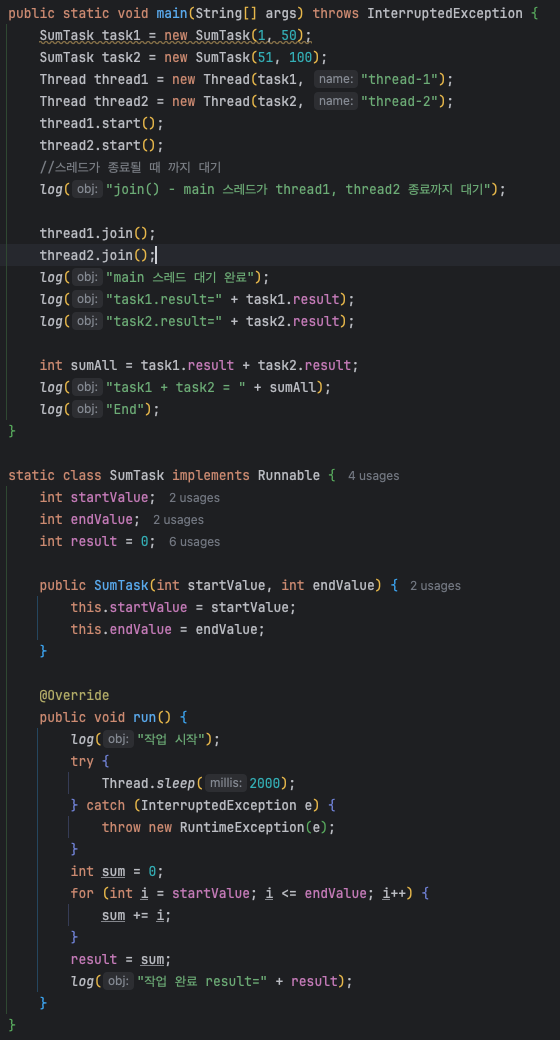Click the "task2.result=" string literal
The height and width of the screenshot is (1040, 560).
point(164,321)
